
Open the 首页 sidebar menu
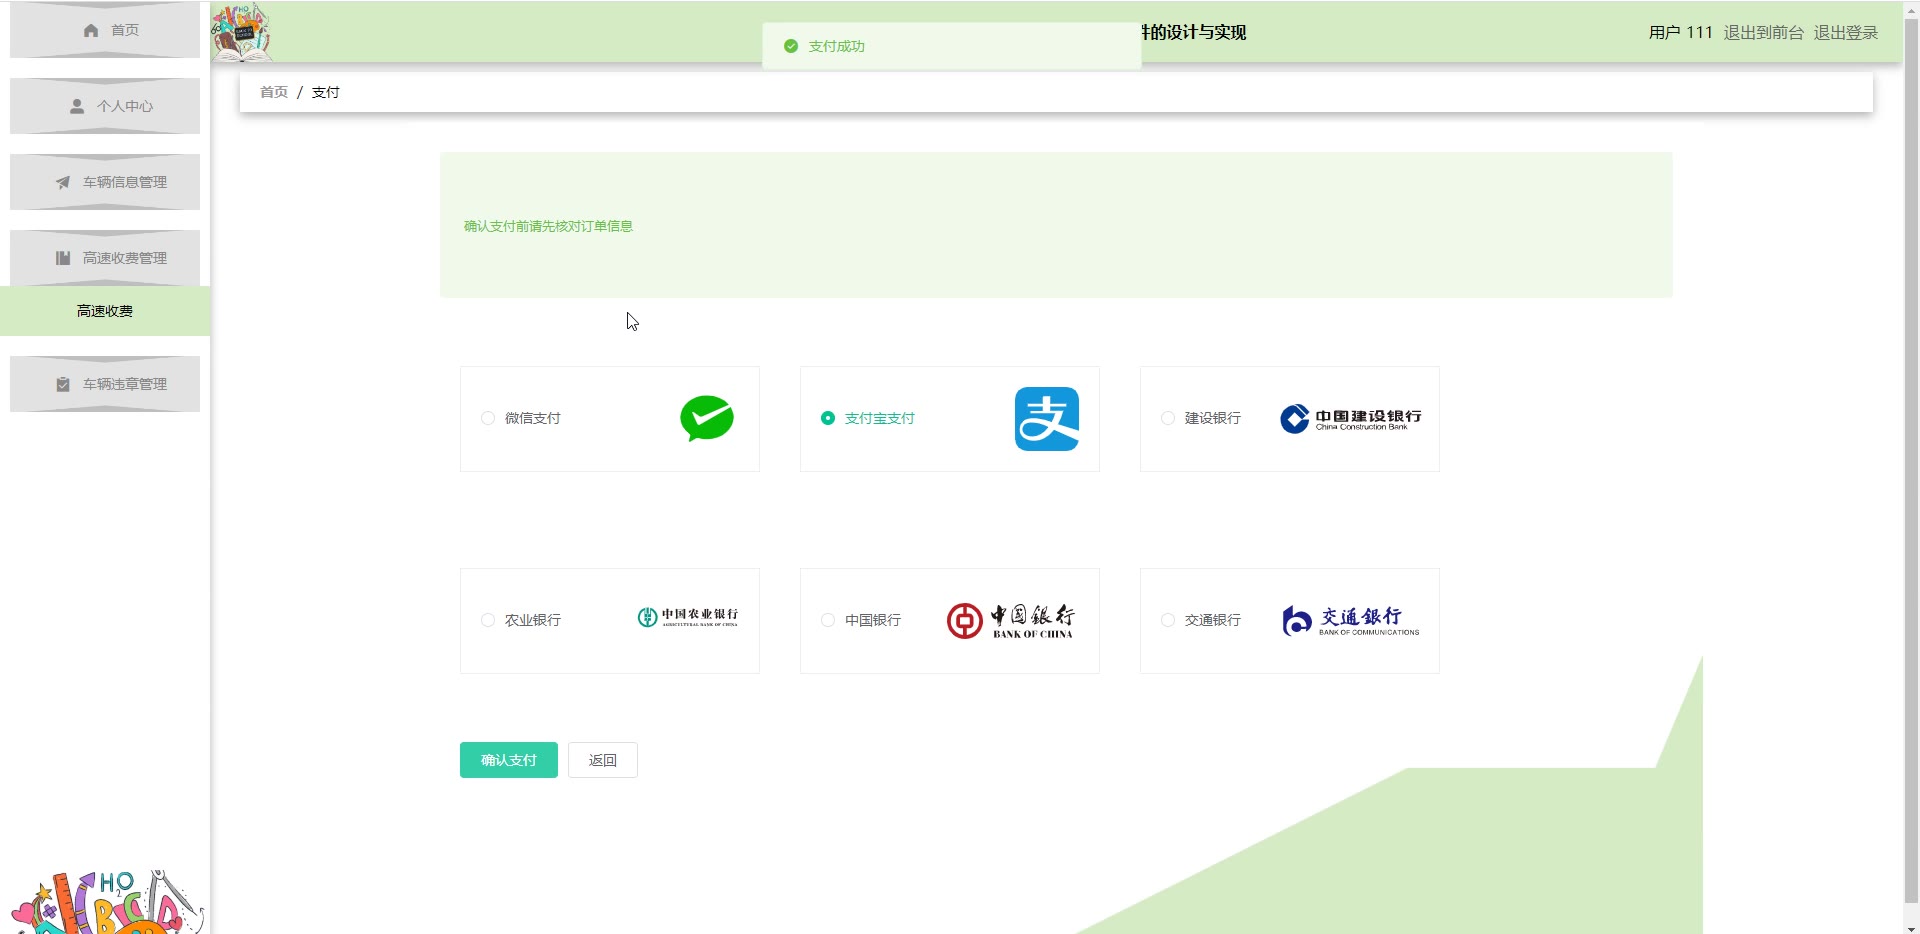(105, 30)
